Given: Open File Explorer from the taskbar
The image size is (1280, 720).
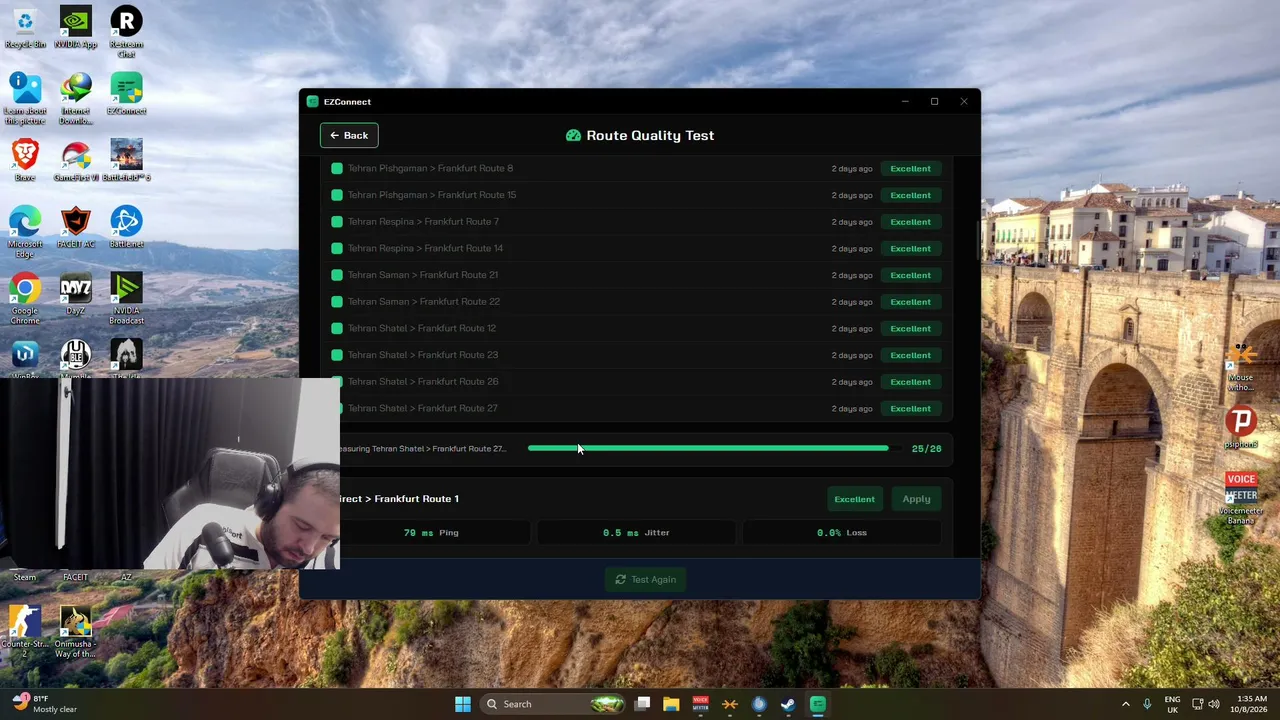Looking at the screenshot, I should (x=671, y=704).
